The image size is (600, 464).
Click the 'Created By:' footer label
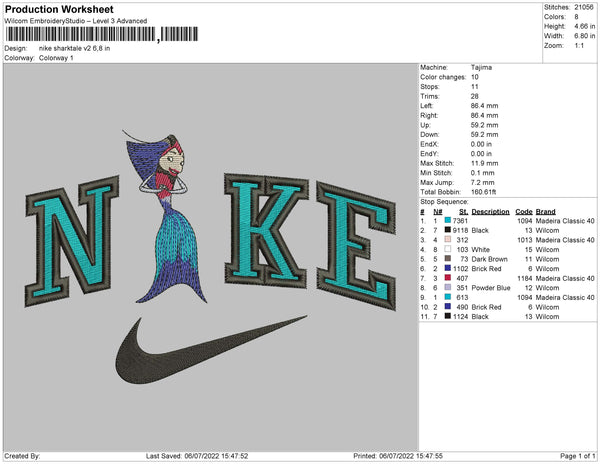[x=22, y=456]
